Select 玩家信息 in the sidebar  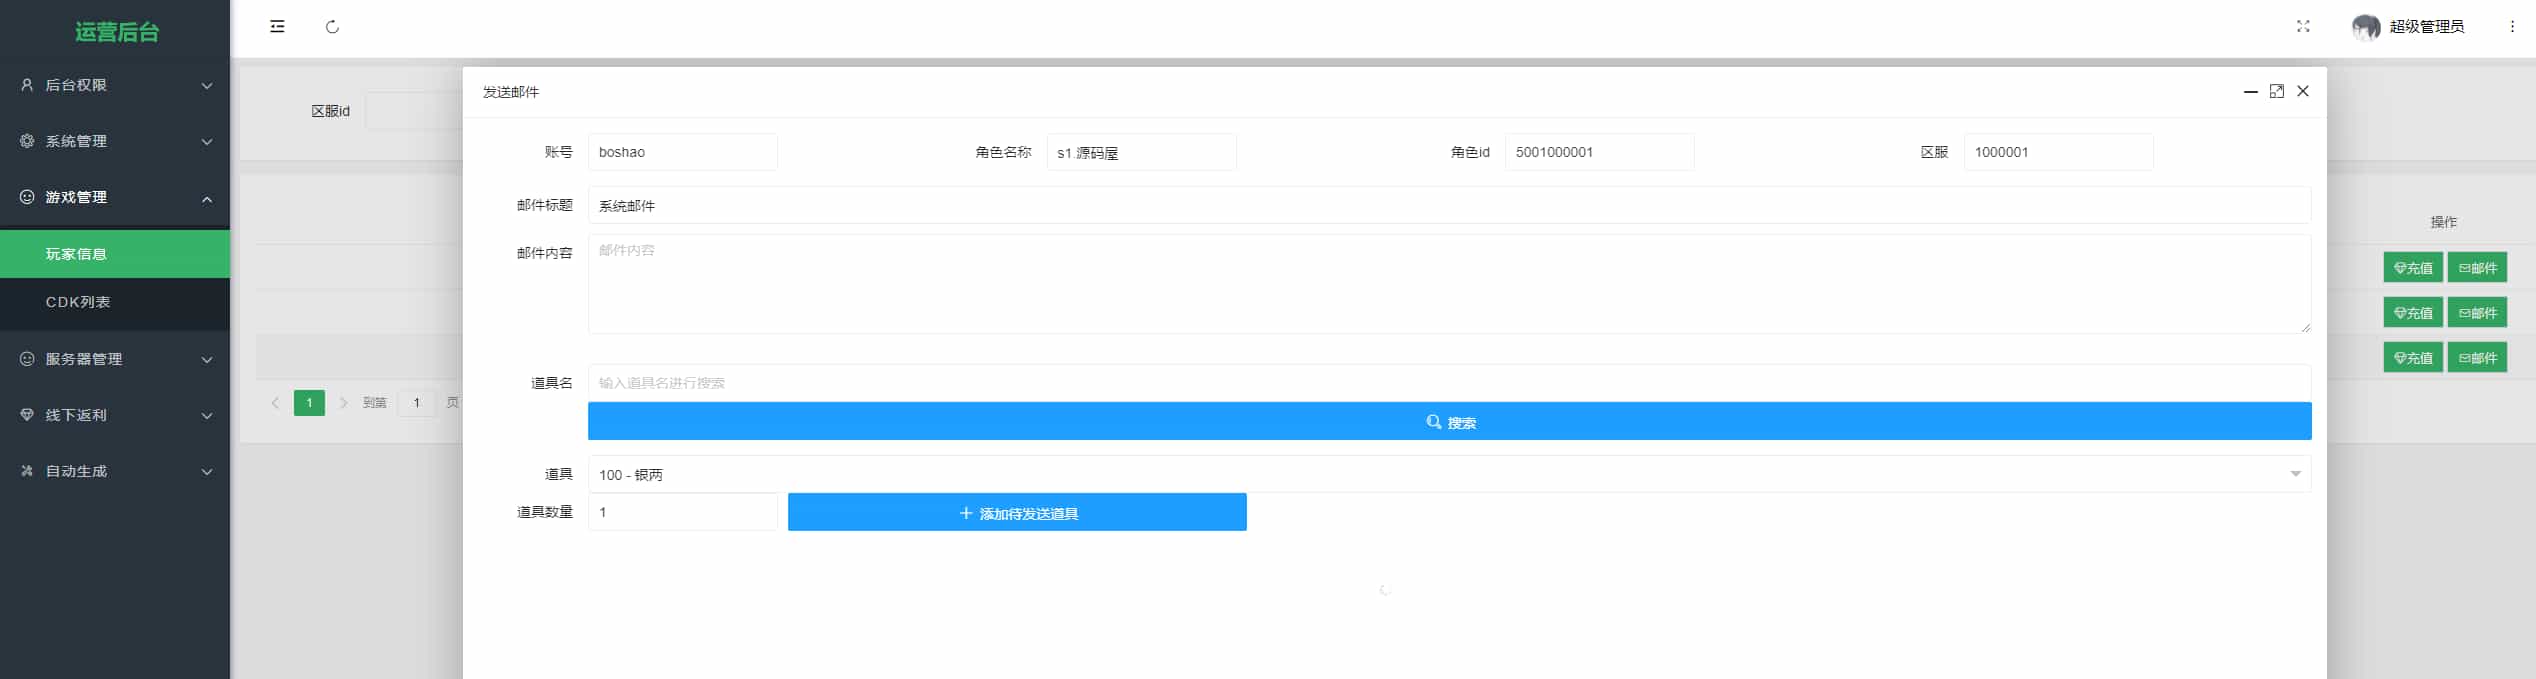tap(76, 254)
